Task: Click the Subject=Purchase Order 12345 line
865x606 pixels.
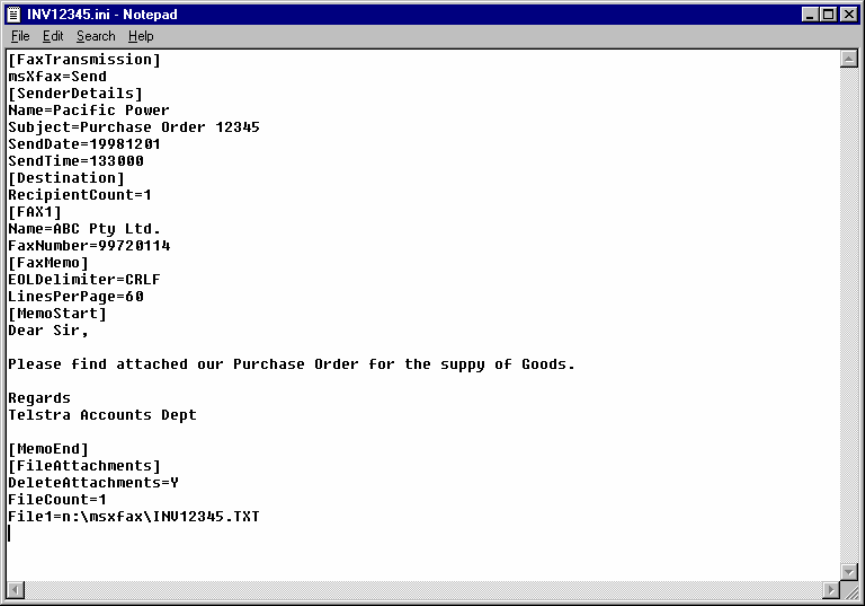Action: [x=134, y=127]
